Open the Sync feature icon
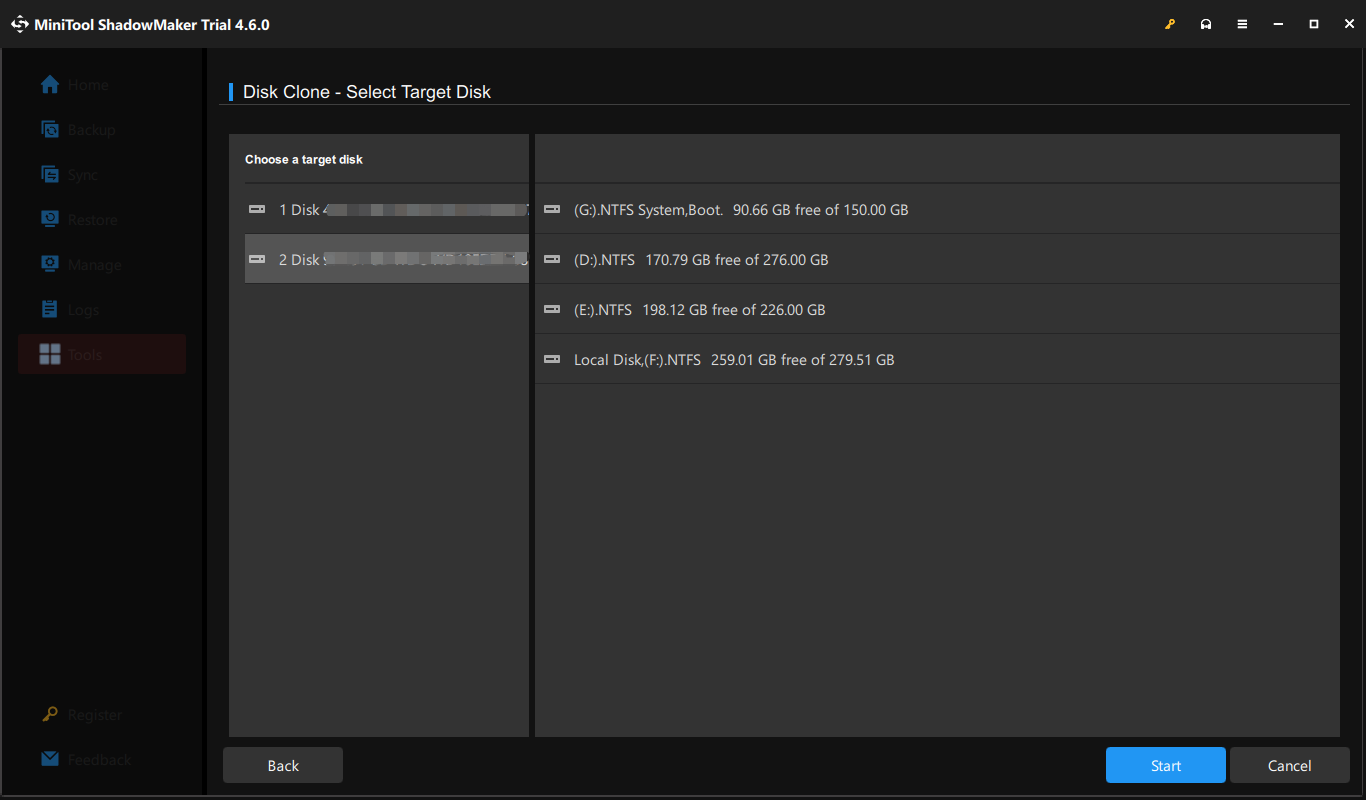 pos(49,174)
